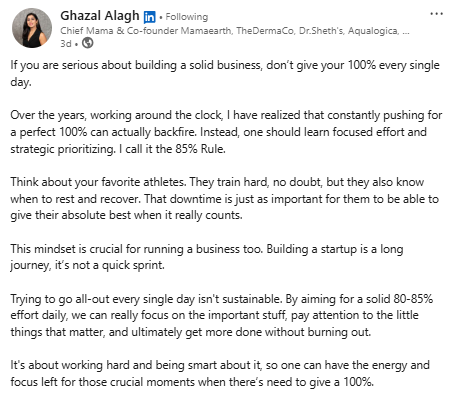Click the 3d post timestamp
Image resolution: width=452 pixels, height=397 pixels.
[66, 44]
